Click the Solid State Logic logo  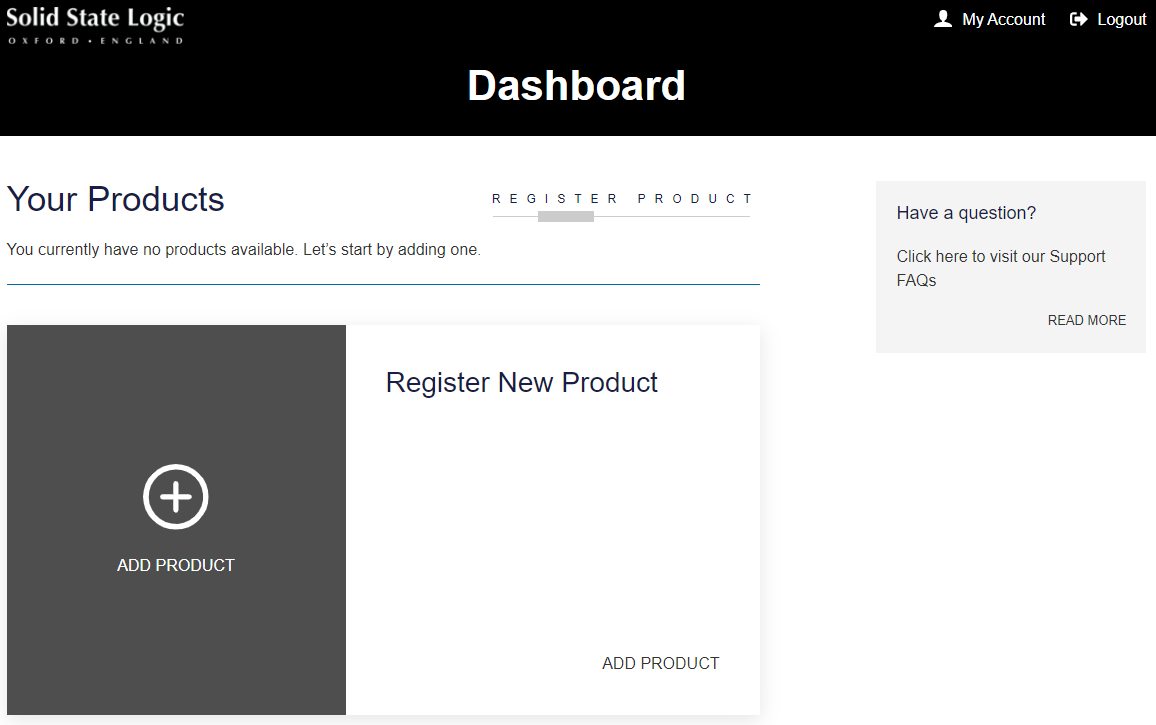point(95,20)
